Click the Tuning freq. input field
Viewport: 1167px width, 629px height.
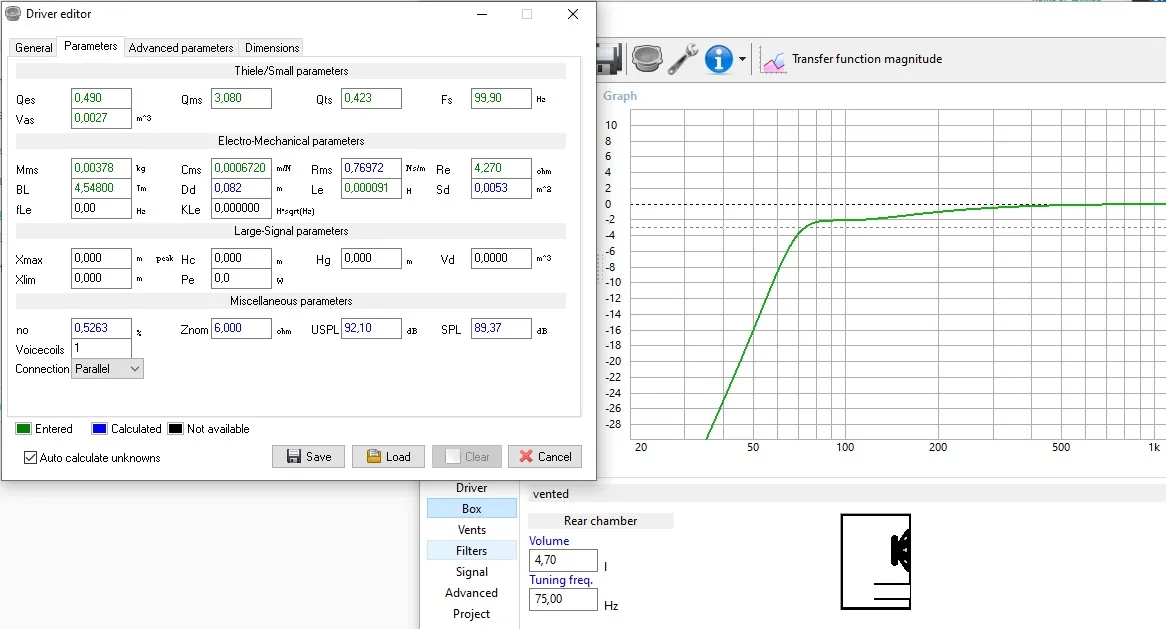pos(563,600)
